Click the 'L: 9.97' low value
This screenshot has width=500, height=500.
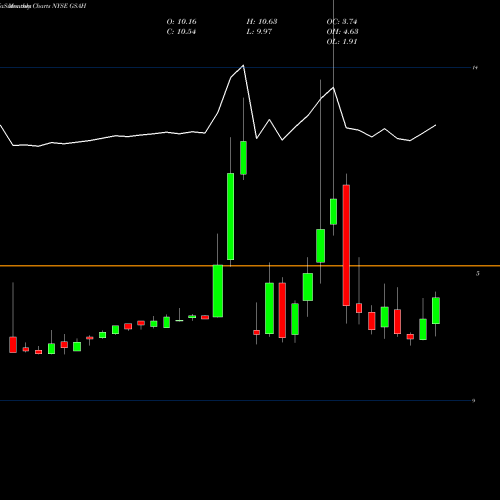tap(259, 32)
